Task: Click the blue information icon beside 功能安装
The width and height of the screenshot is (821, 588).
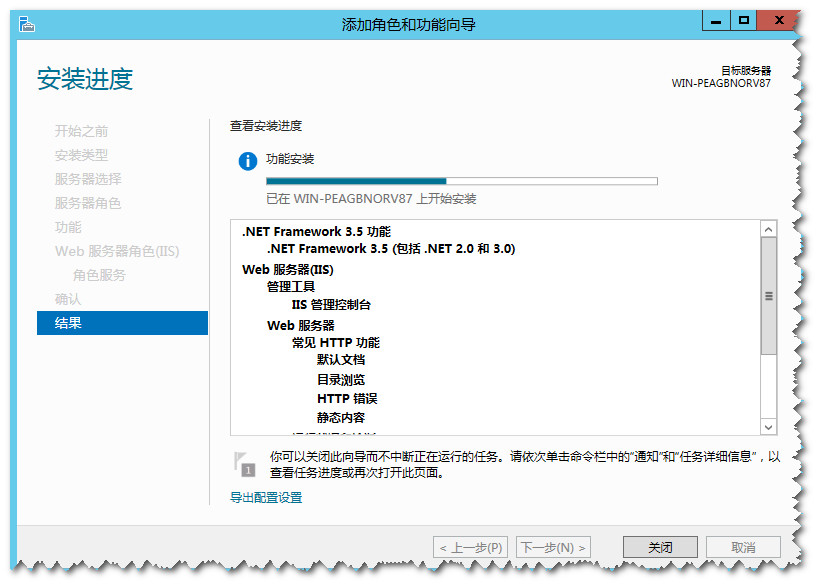Action: tap(248, 161)
